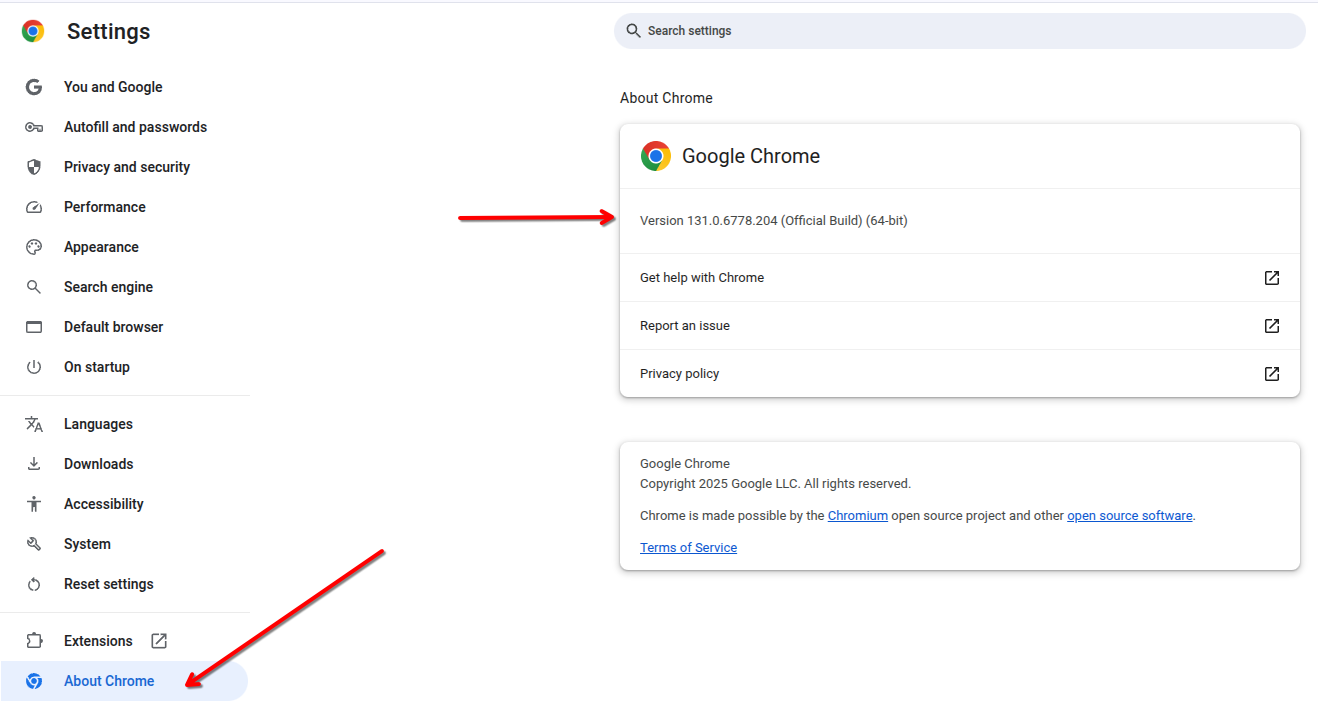Switch to Autofill and passwords
1318x706 pixels.
coord(135,127)
